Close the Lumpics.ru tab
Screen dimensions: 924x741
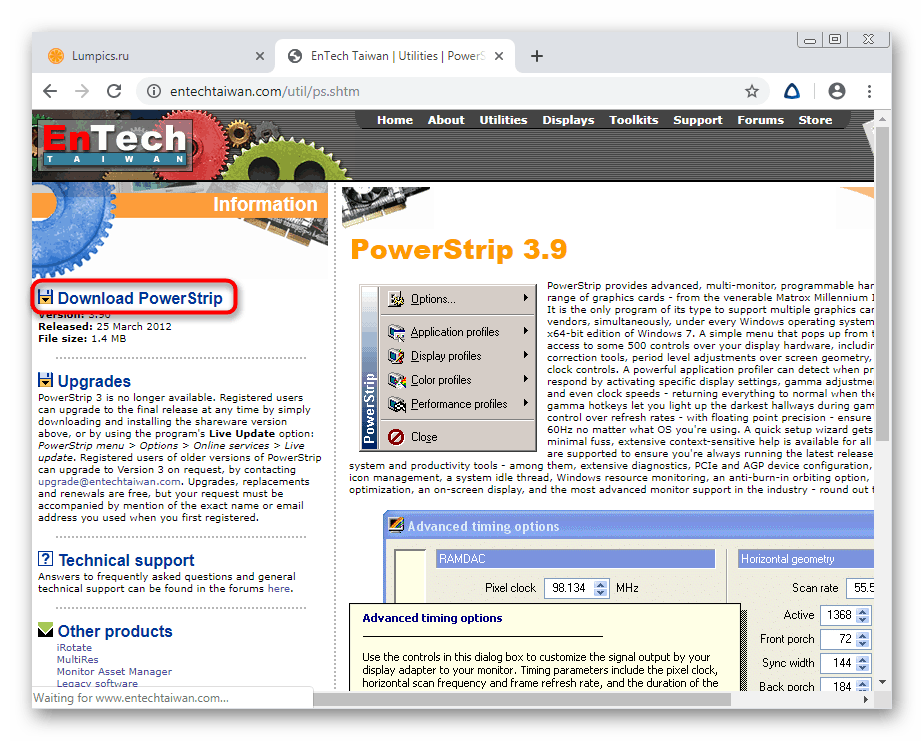coord(260,56)
